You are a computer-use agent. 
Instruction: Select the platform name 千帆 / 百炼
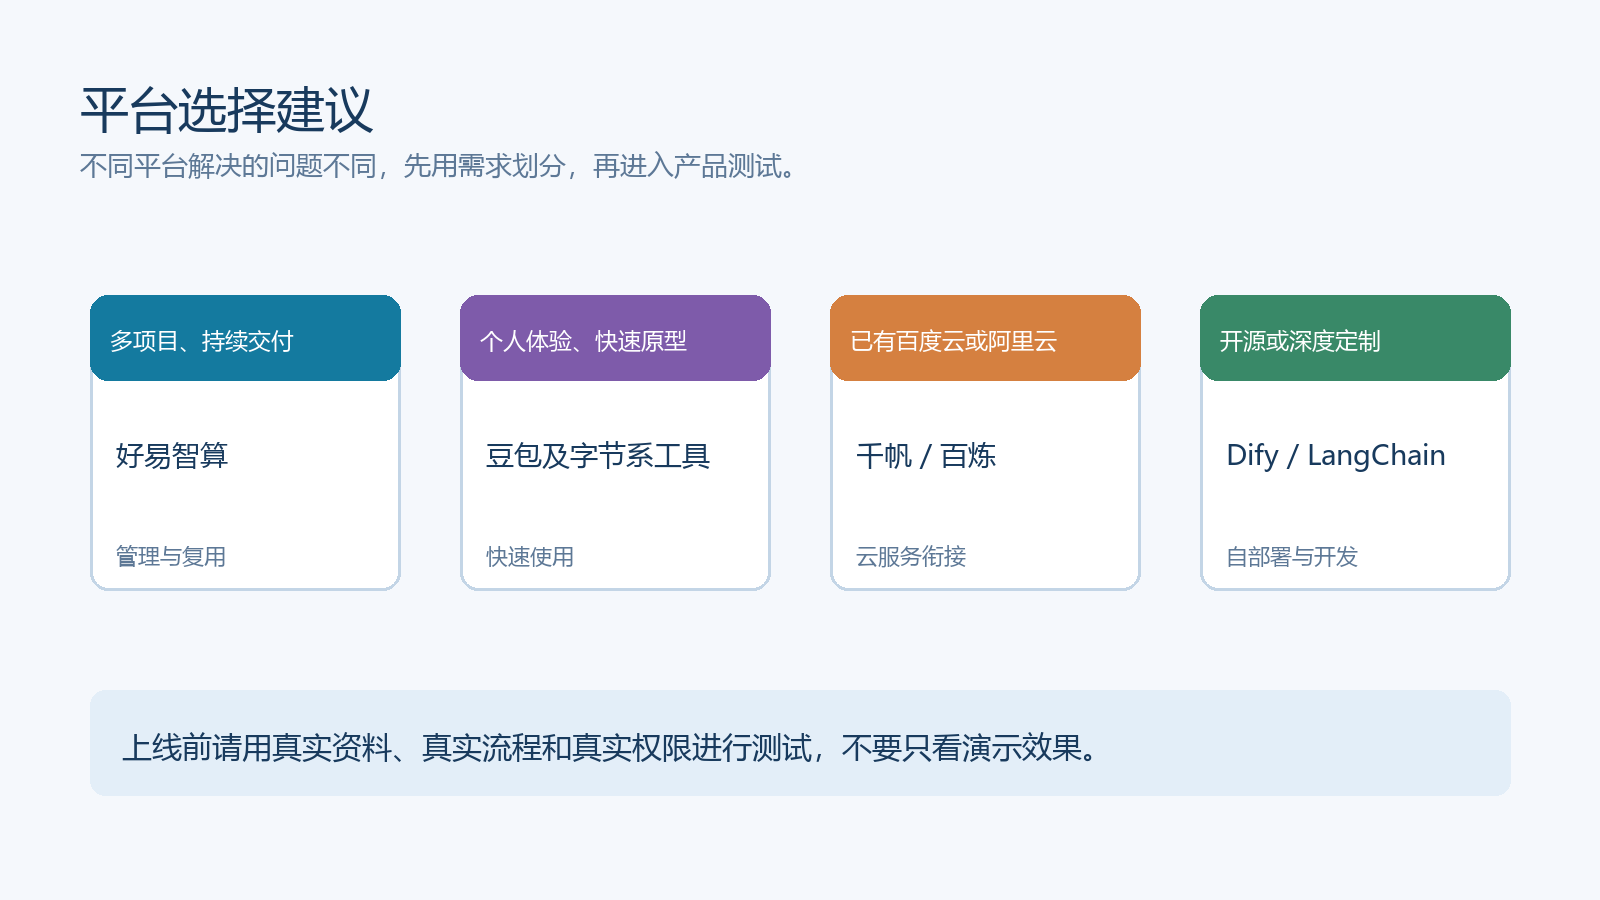click(x=926, y=456)
